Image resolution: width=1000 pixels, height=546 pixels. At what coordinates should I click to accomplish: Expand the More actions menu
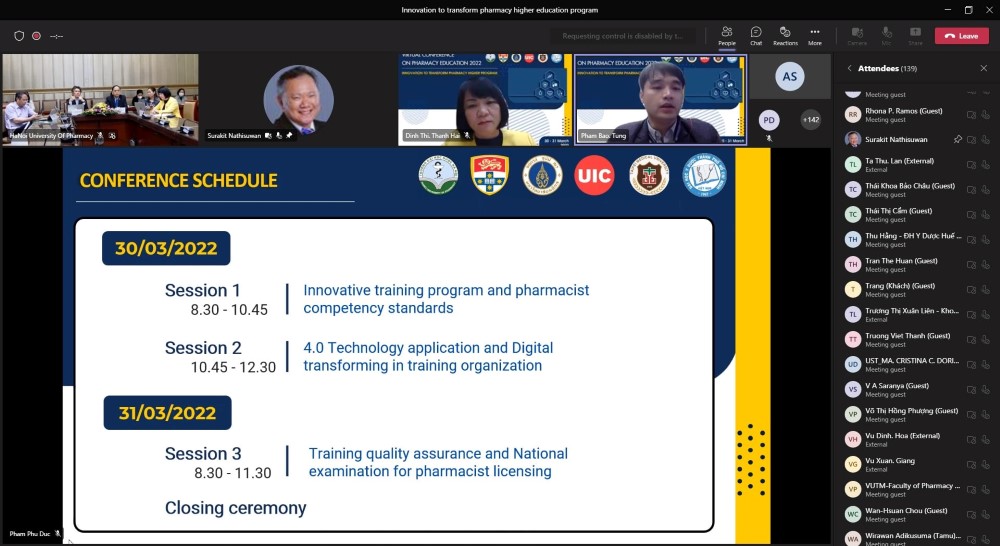point(815,35)
